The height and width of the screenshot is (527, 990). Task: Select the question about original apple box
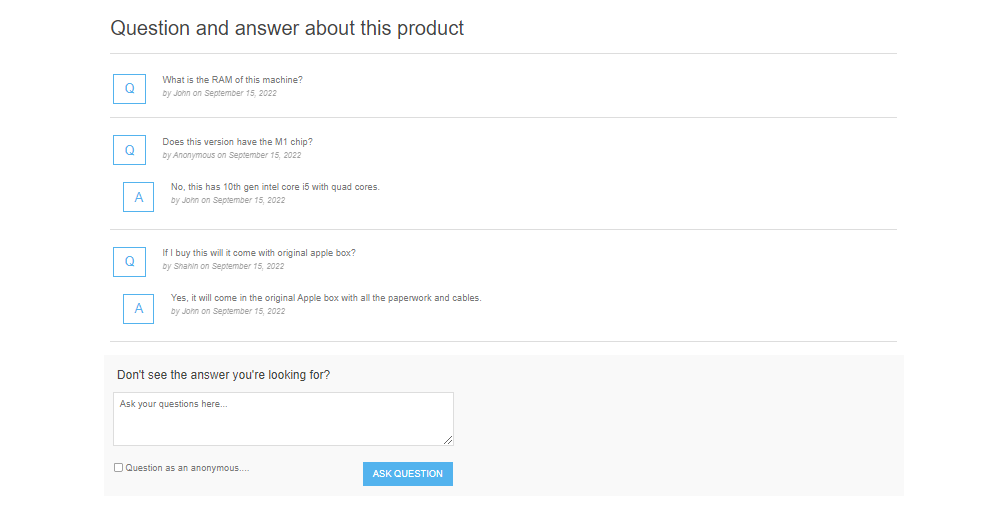pos(259,253)
